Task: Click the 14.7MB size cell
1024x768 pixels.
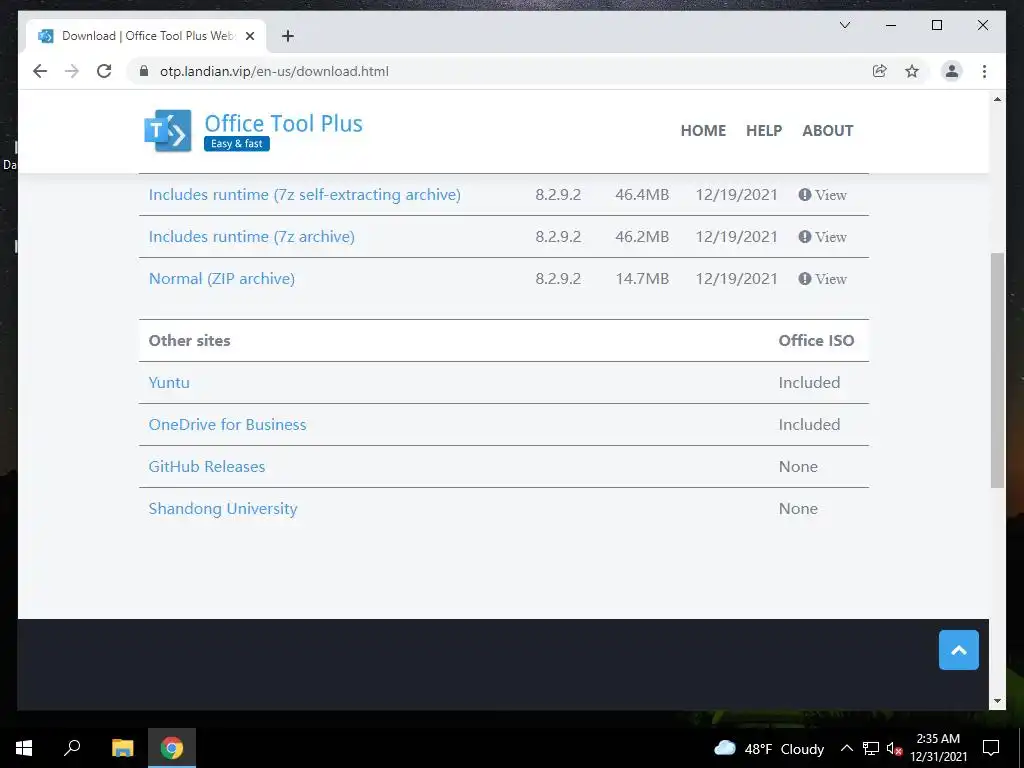Action: tap(642, 279)
